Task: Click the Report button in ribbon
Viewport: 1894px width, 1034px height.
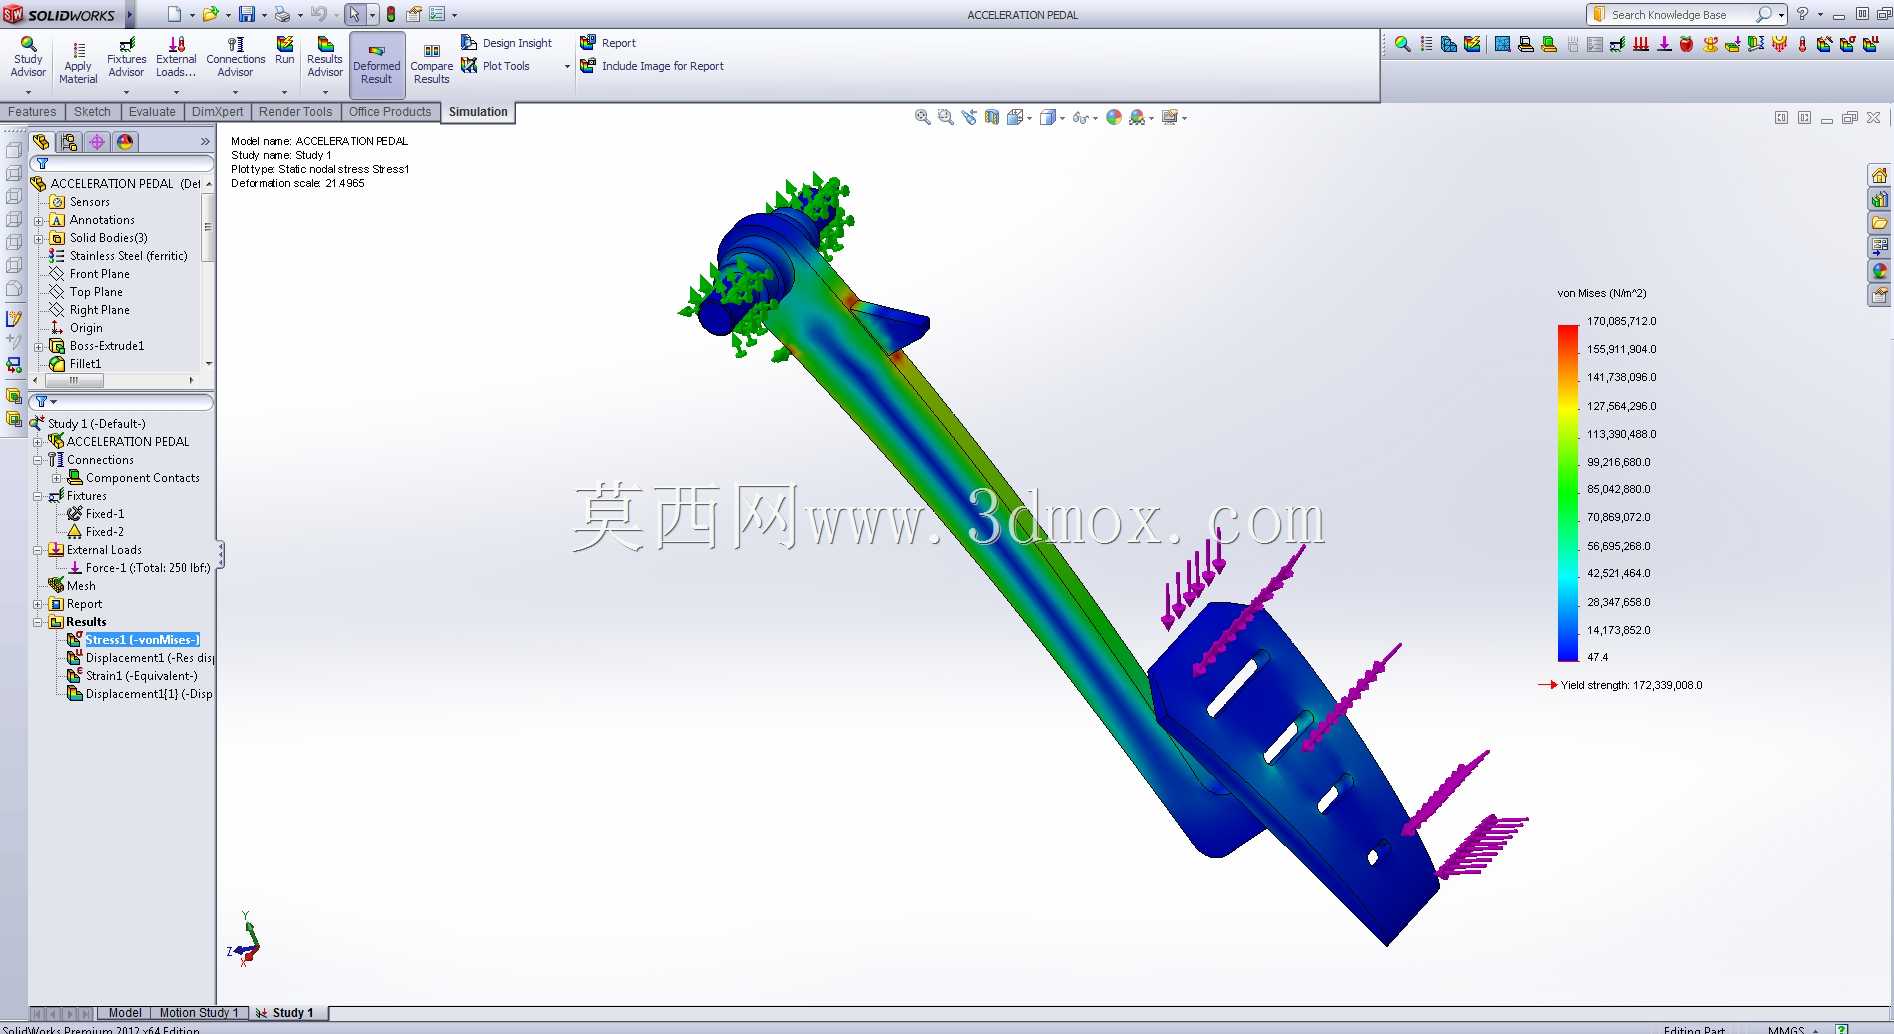Action: tap(608, 43)
